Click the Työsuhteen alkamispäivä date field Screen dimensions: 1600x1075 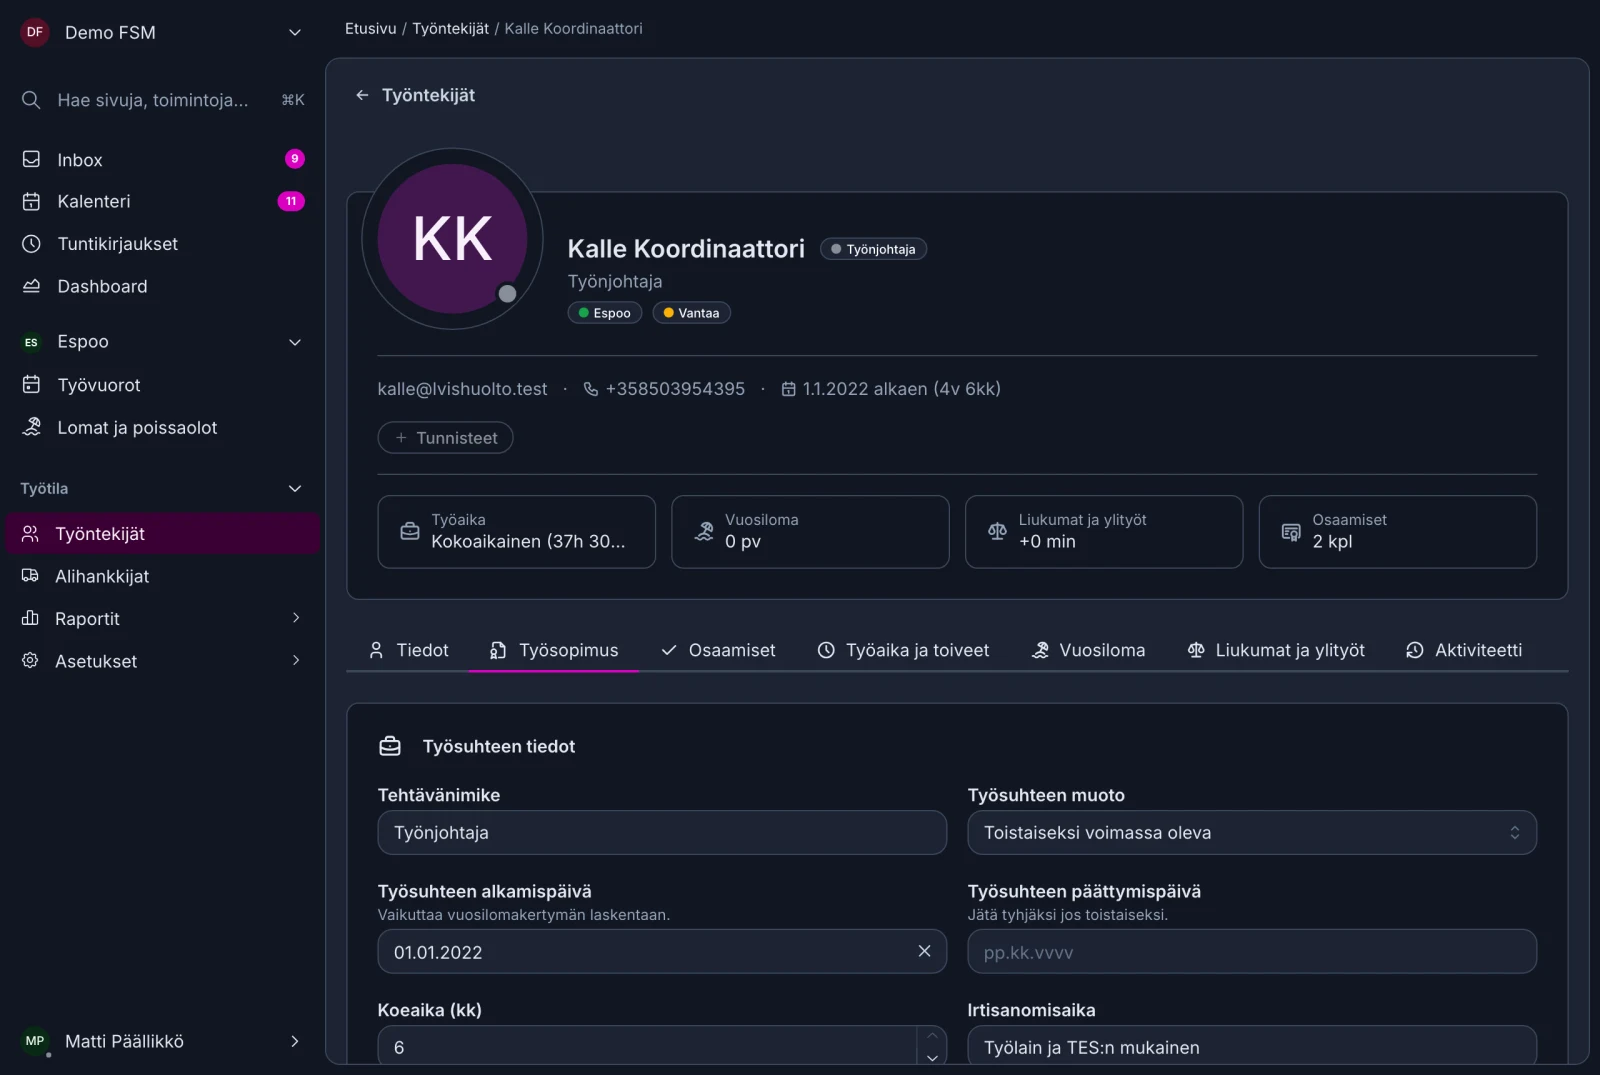662,952
